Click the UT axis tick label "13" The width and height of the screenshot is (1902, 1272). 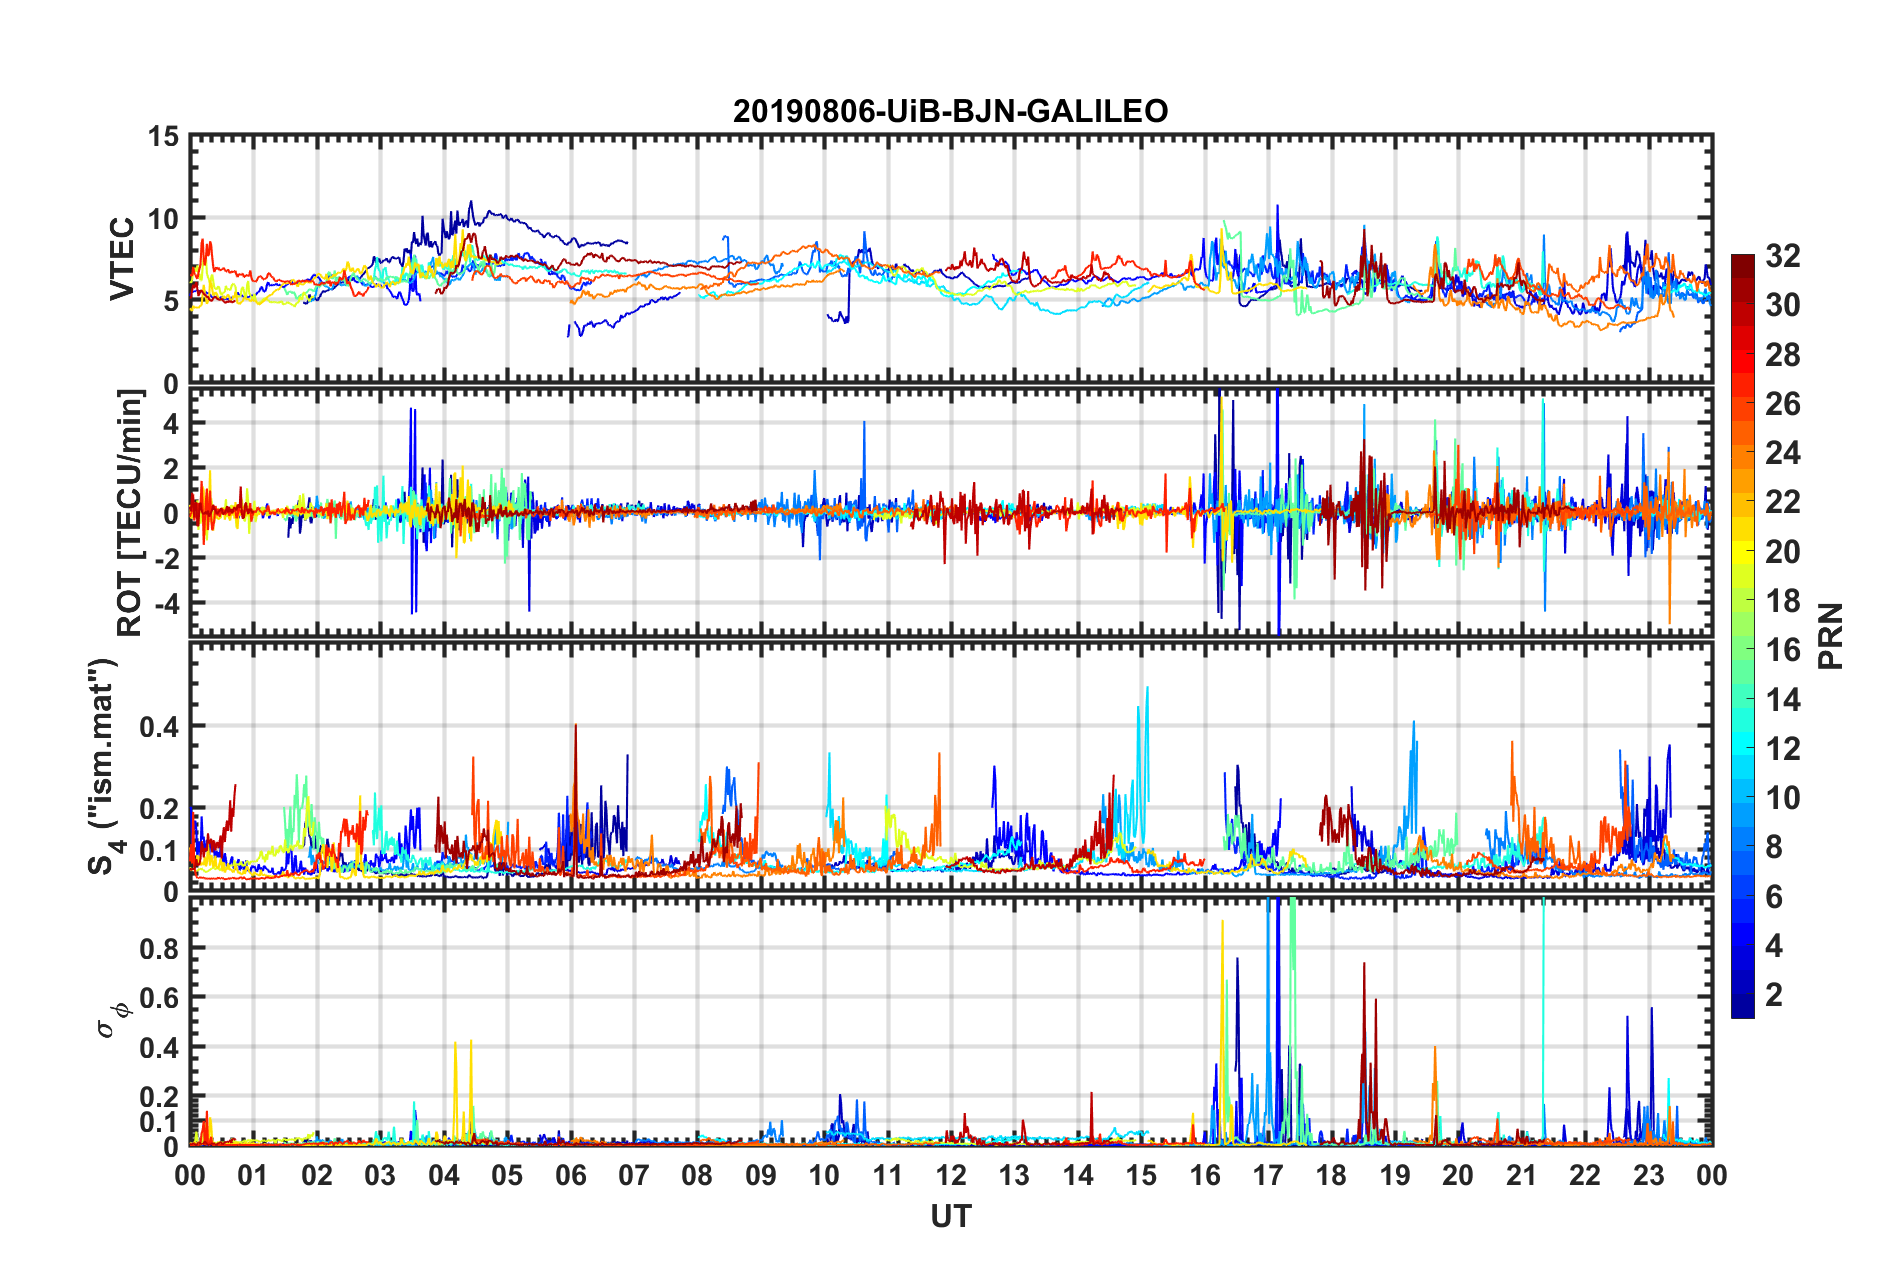click(1015, 1175)
